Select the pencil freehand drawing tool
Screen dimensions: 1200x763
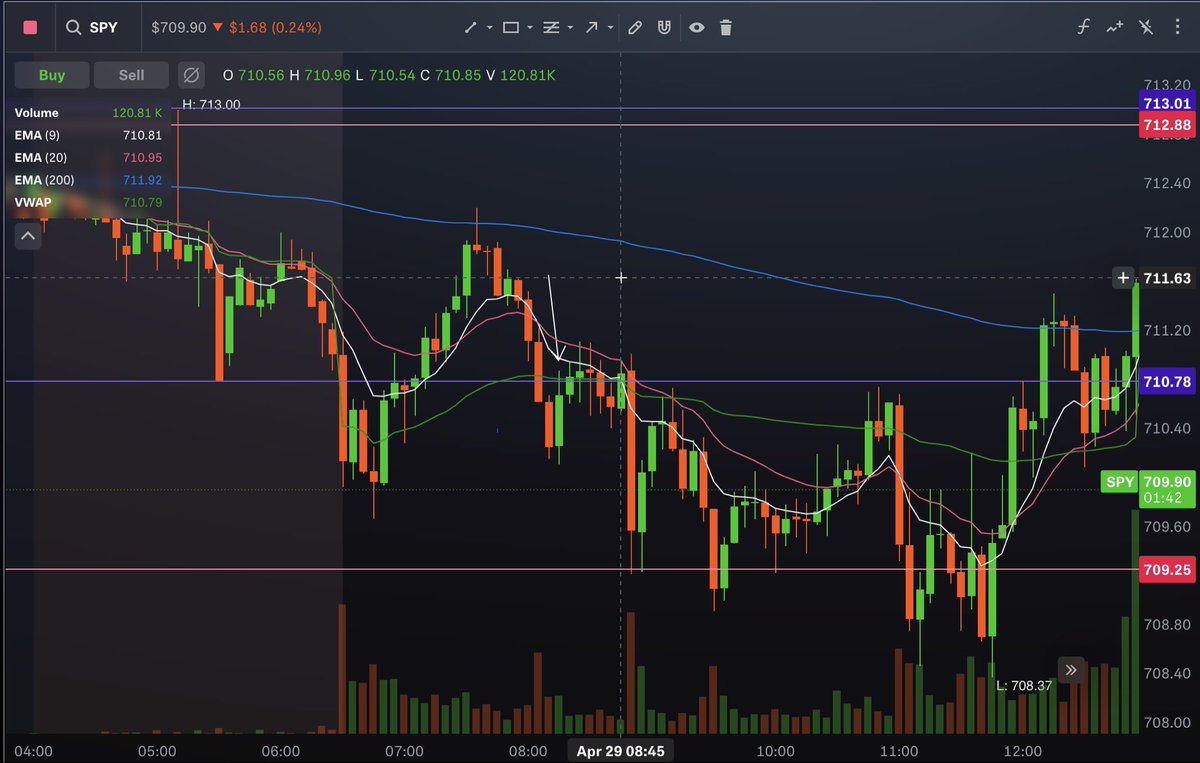(634, 28)
